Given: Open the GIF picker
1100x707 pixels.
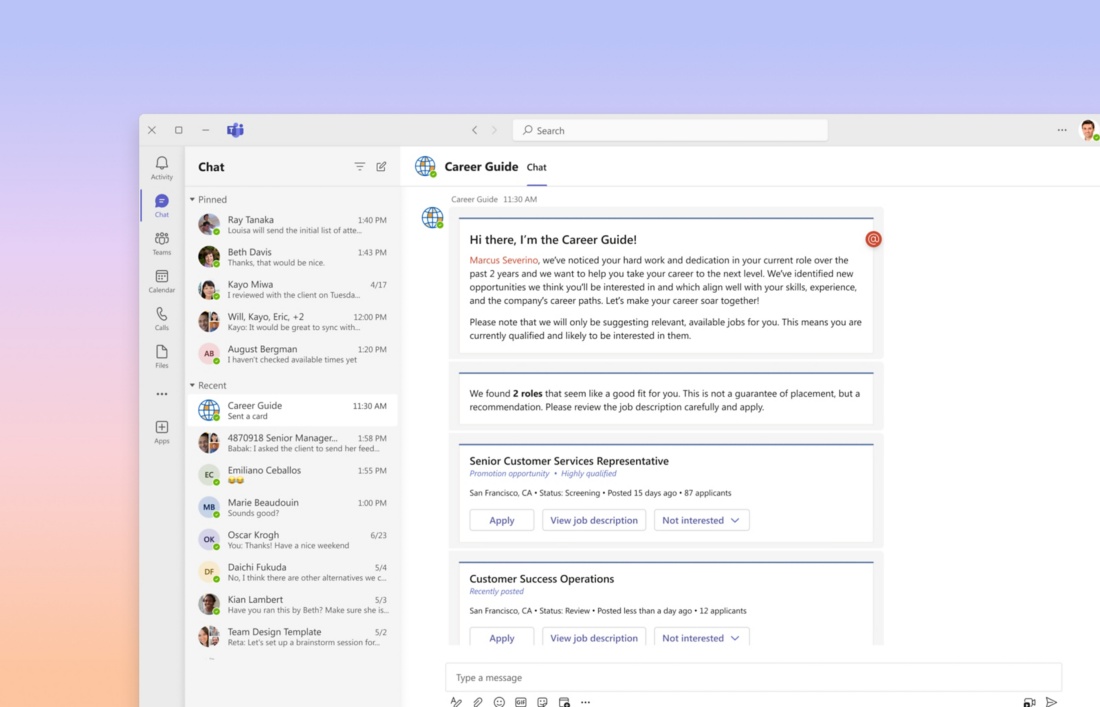Looking at the screenshot, I should point(521,701).
